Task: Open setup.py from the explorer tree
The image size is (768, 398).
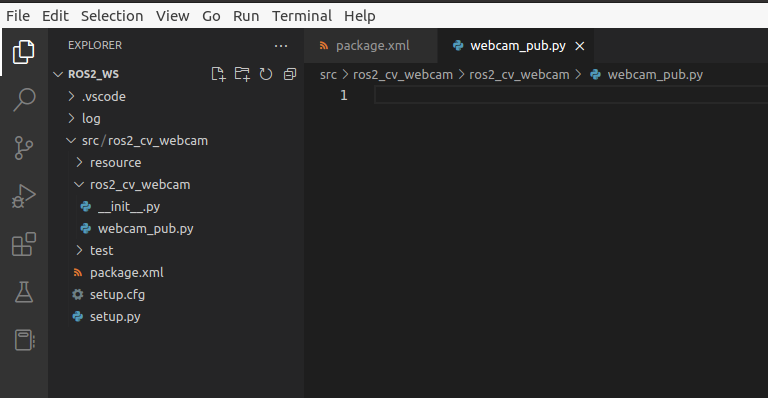Action: (115, 317)
